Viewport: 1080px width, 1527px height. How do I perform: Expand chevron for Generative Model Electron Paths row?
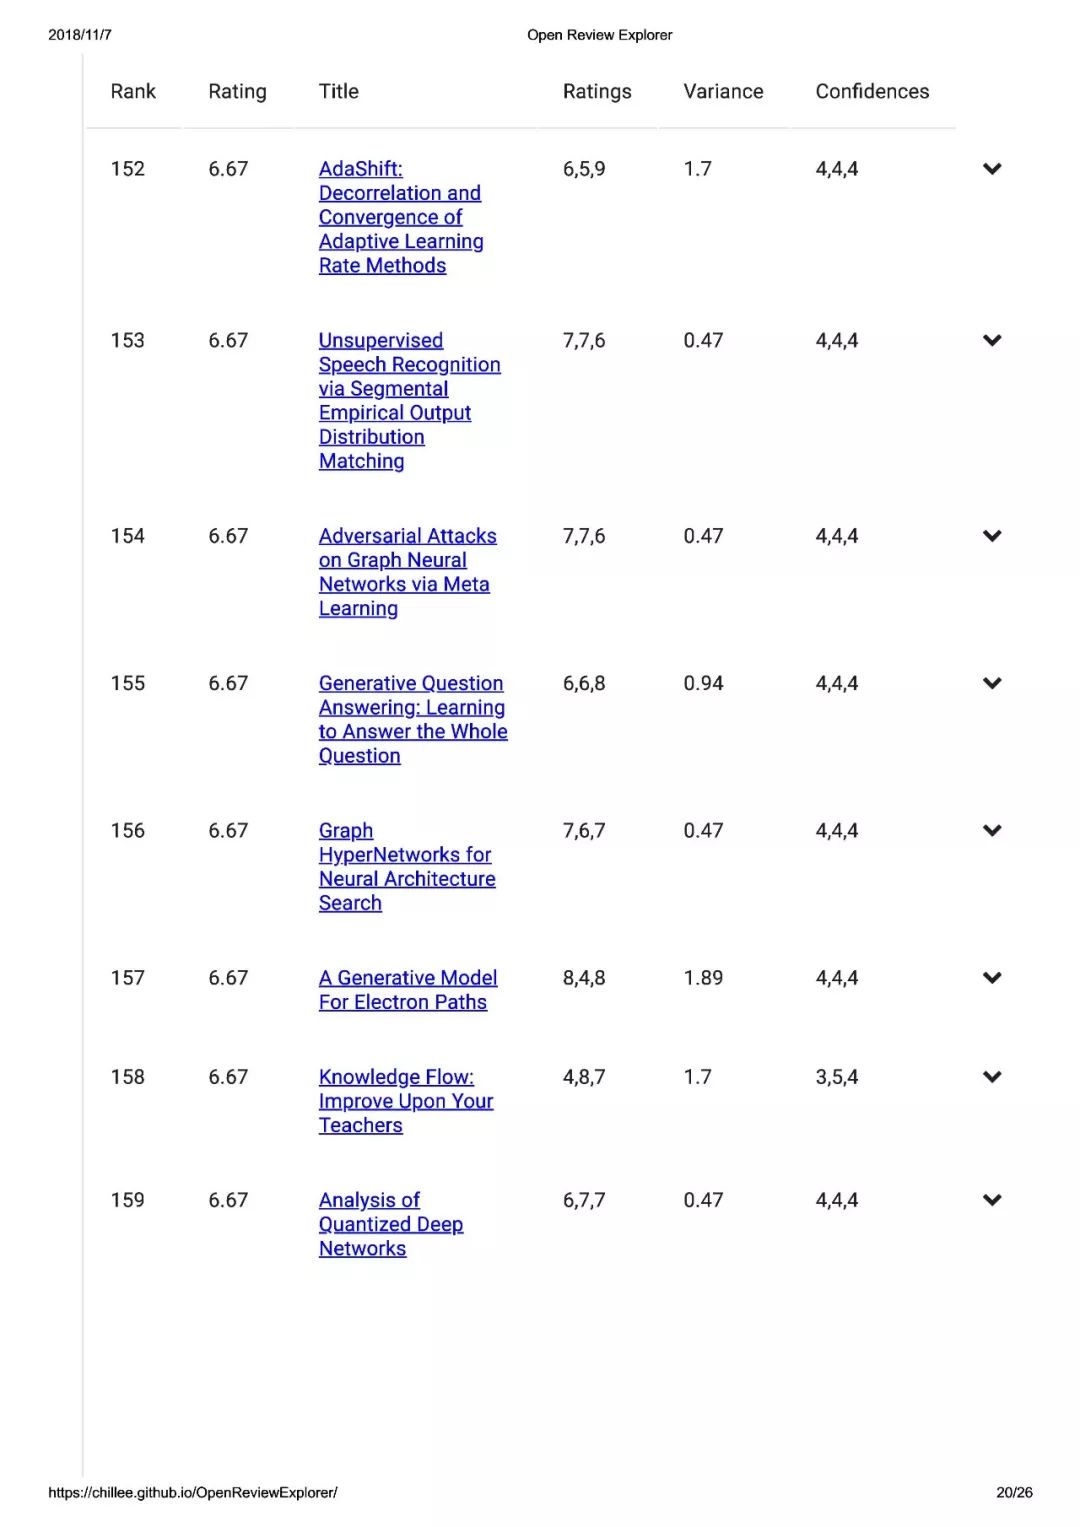coord(992,978)
